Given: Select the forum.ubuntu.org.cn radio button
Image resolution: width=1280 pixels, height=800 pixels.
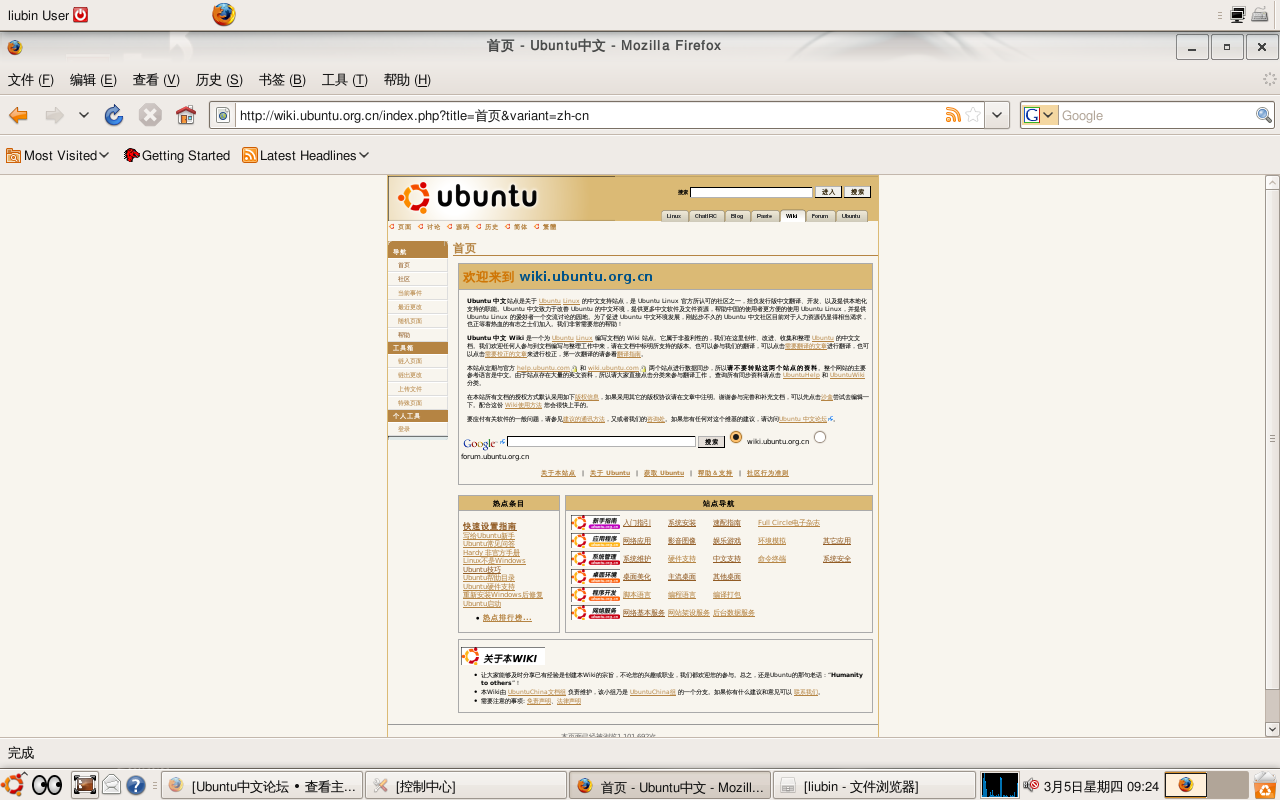Looking at the screenshot, I should pos(820,437).
